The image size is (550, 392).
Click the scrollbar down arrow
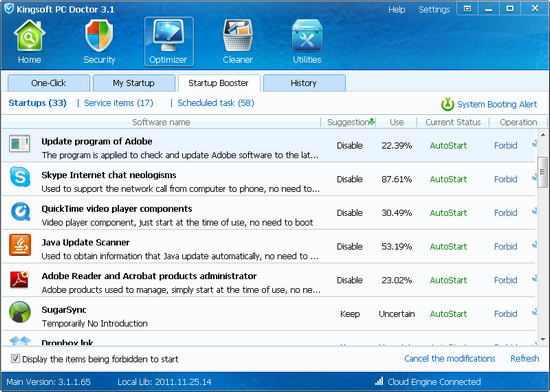click(x=543, y=339)
